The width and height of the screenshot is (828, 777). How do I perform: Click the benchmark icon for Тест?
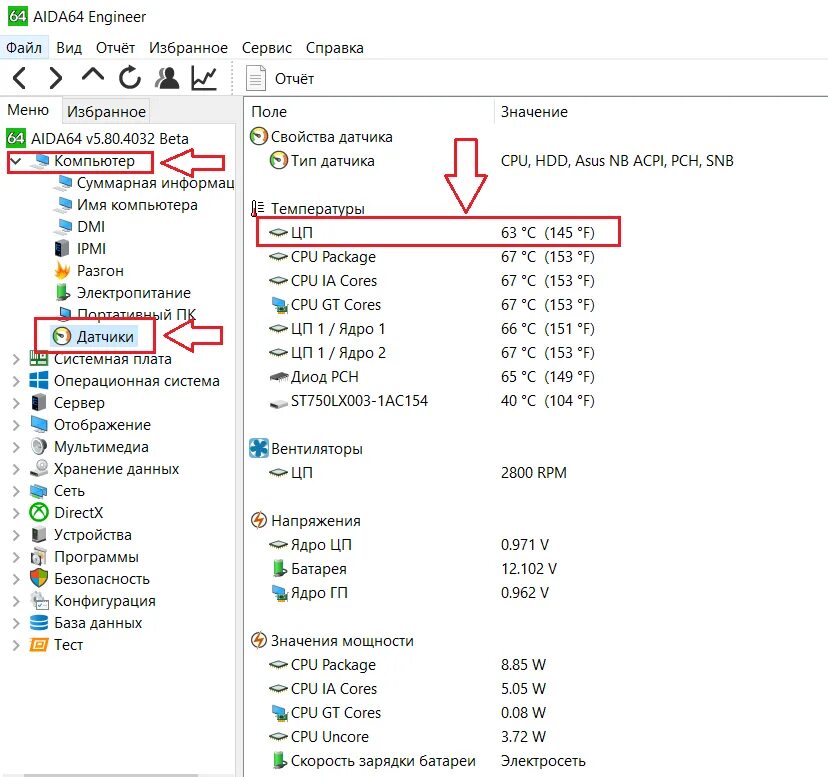(x=39, y=645)
